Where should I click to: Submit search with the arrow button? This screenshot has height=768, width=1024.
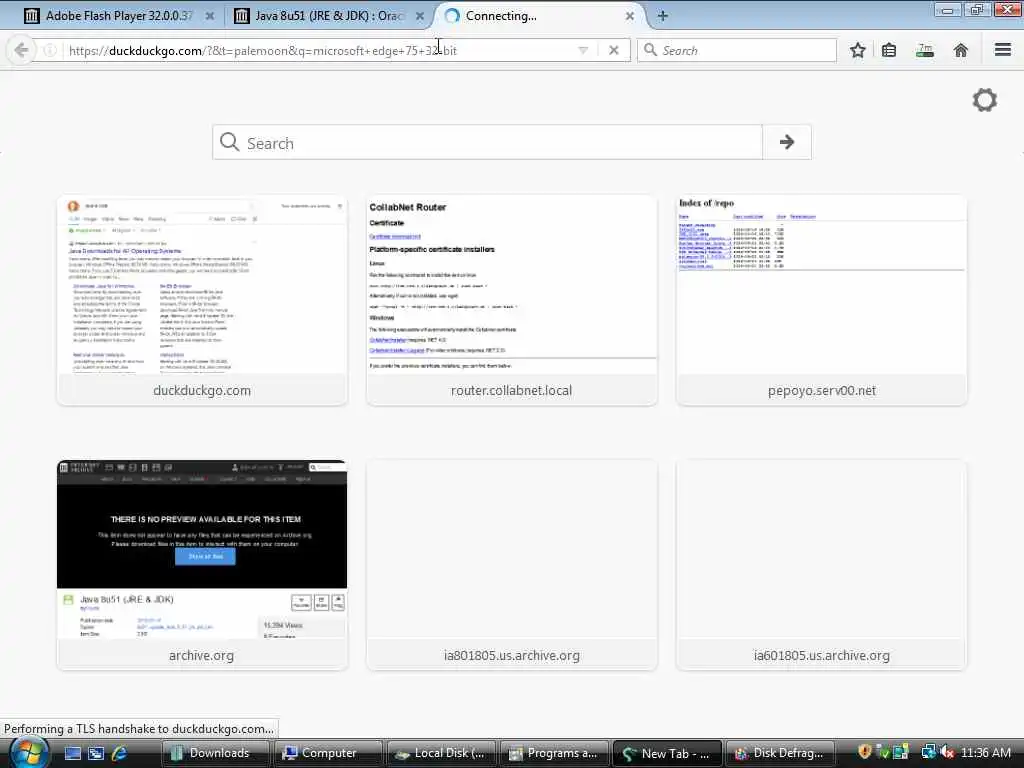point(787,142)
